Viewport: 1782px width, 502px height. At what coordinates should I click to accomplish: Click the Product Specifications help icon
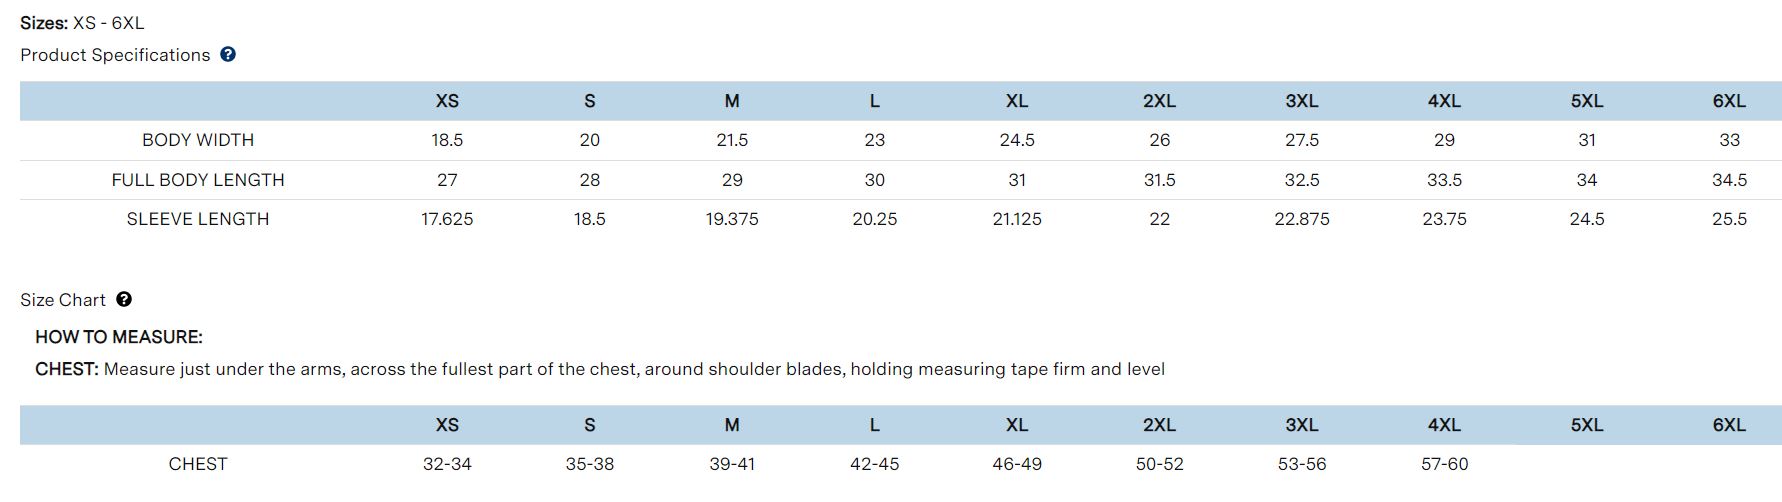pos(228,55)
